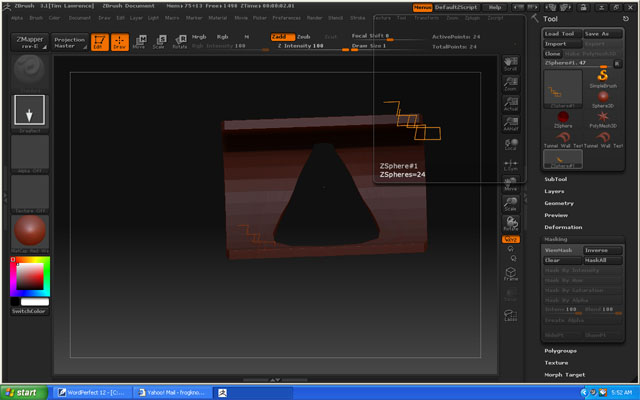Viewport: 640px width, 400px height.
Task: Expand the Preview section
Action: (x=556, y=215)
